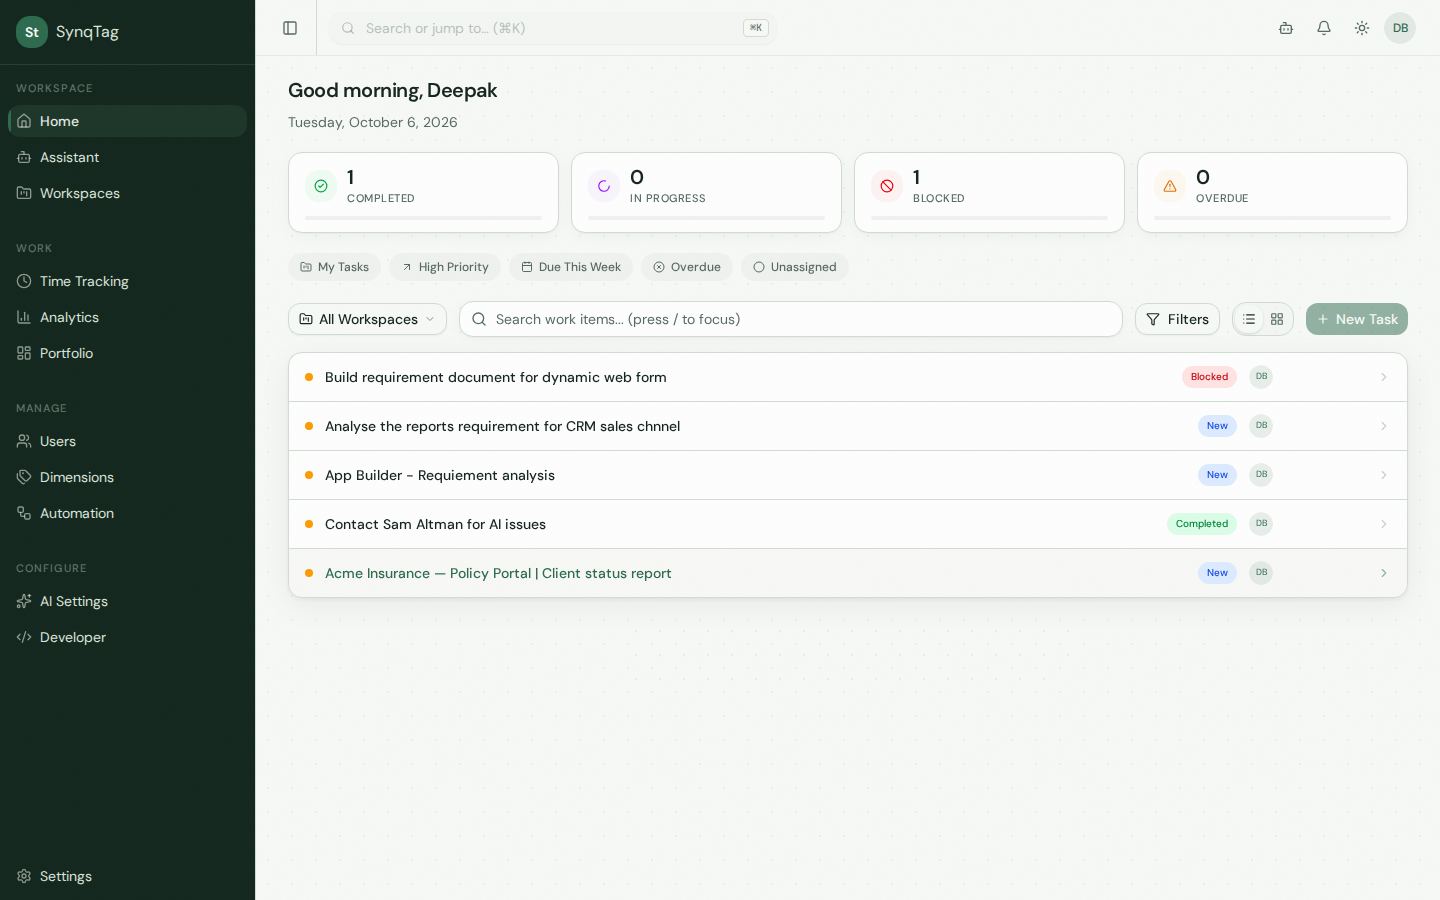Open task Analyse the reports requirement for CRM
This screenshot has height=900, width=1440.
848,426
